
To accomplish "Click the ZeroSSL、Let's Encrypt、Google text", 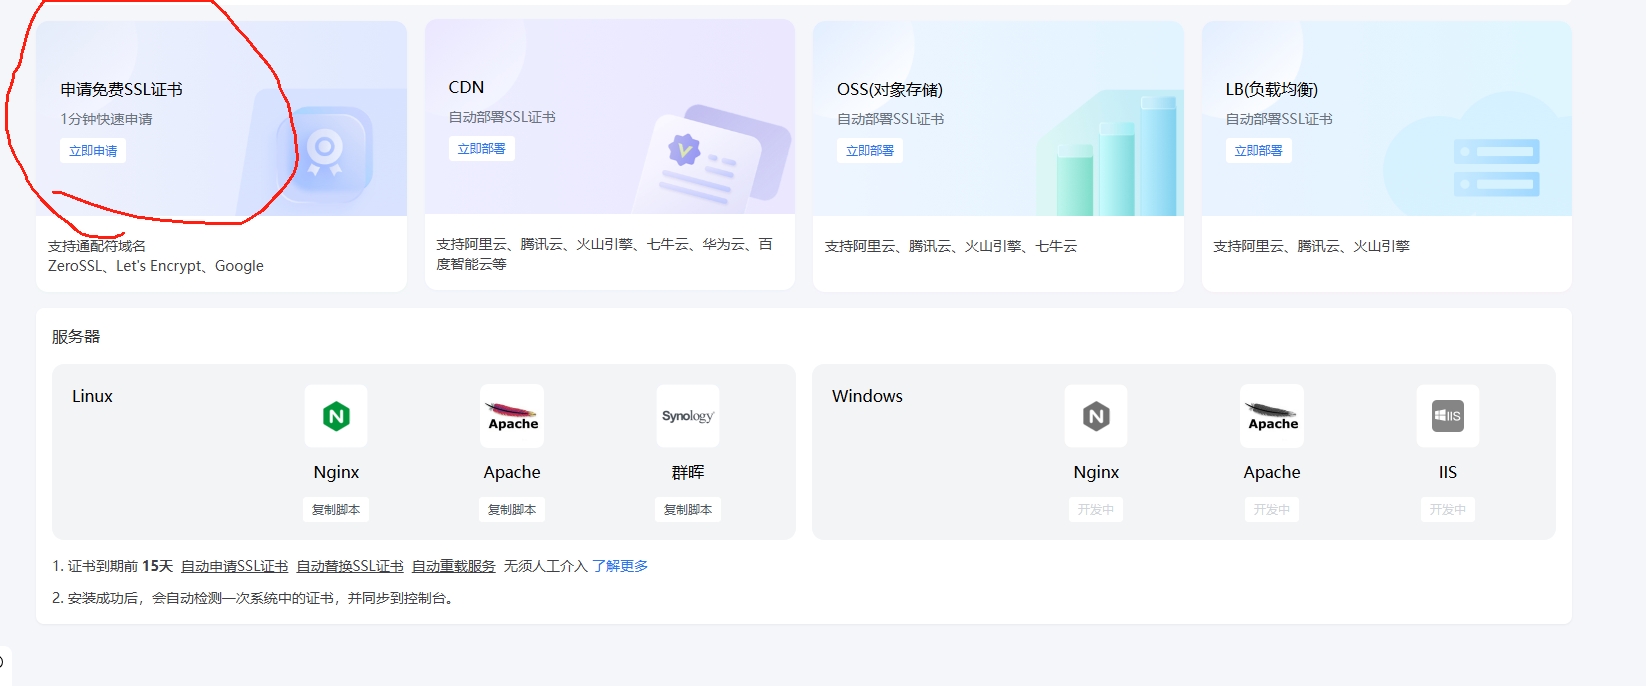I will coord(156,266).
